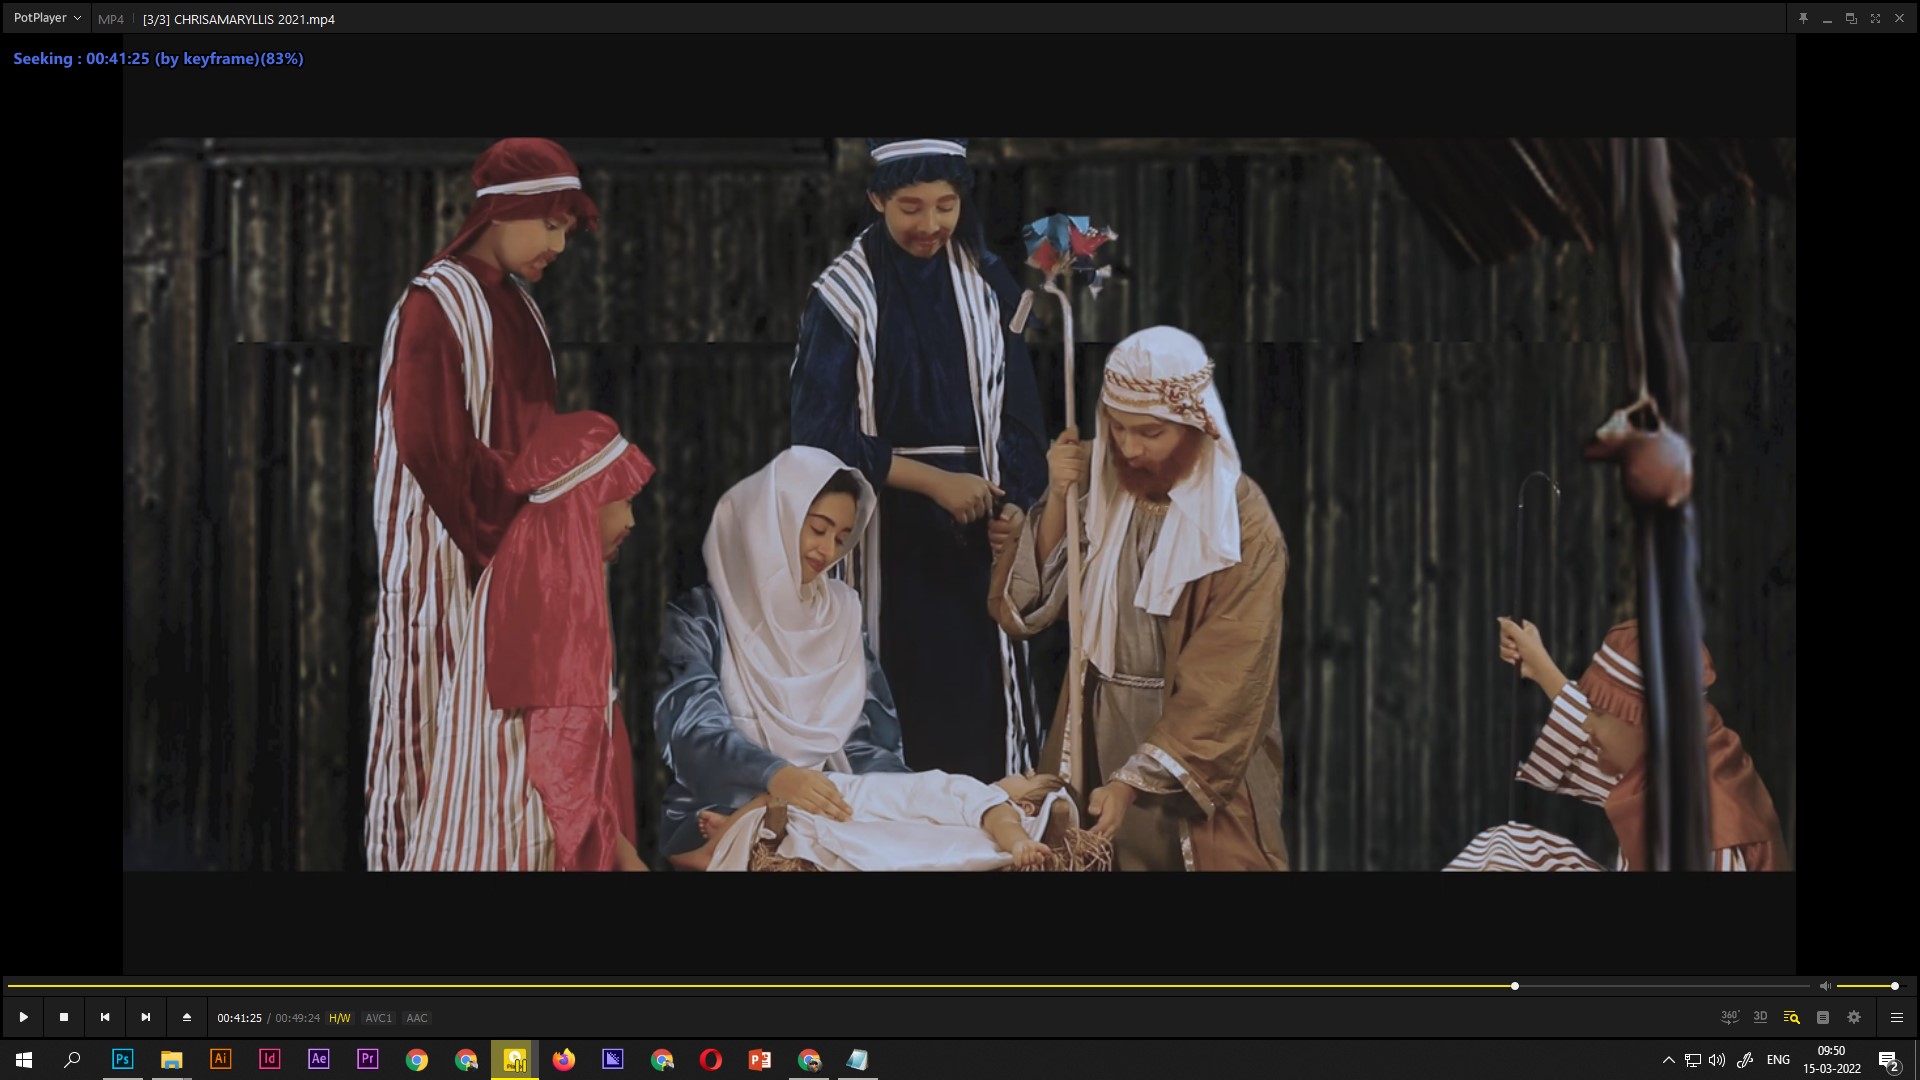Open the chapter search panel icon
The width and height of the screenshot is (1920, 1080).
pos(1791,1017)
